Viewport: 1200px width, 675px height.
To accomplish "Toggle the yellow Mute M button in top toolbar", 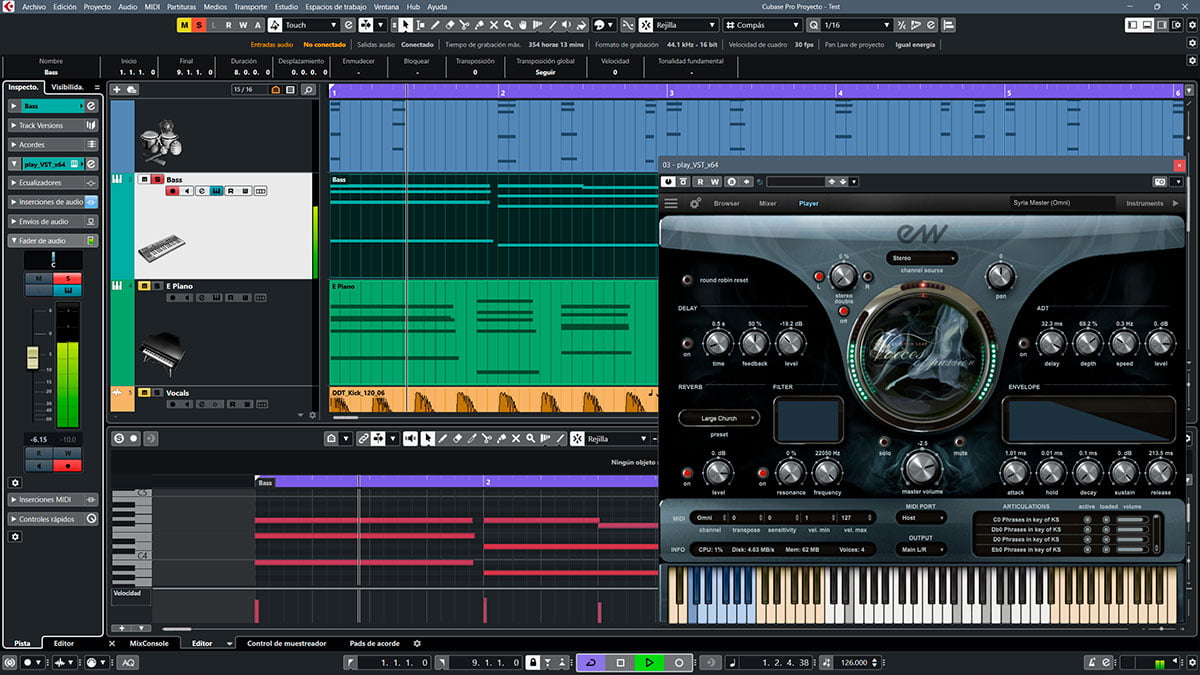I will click(185, 24).
